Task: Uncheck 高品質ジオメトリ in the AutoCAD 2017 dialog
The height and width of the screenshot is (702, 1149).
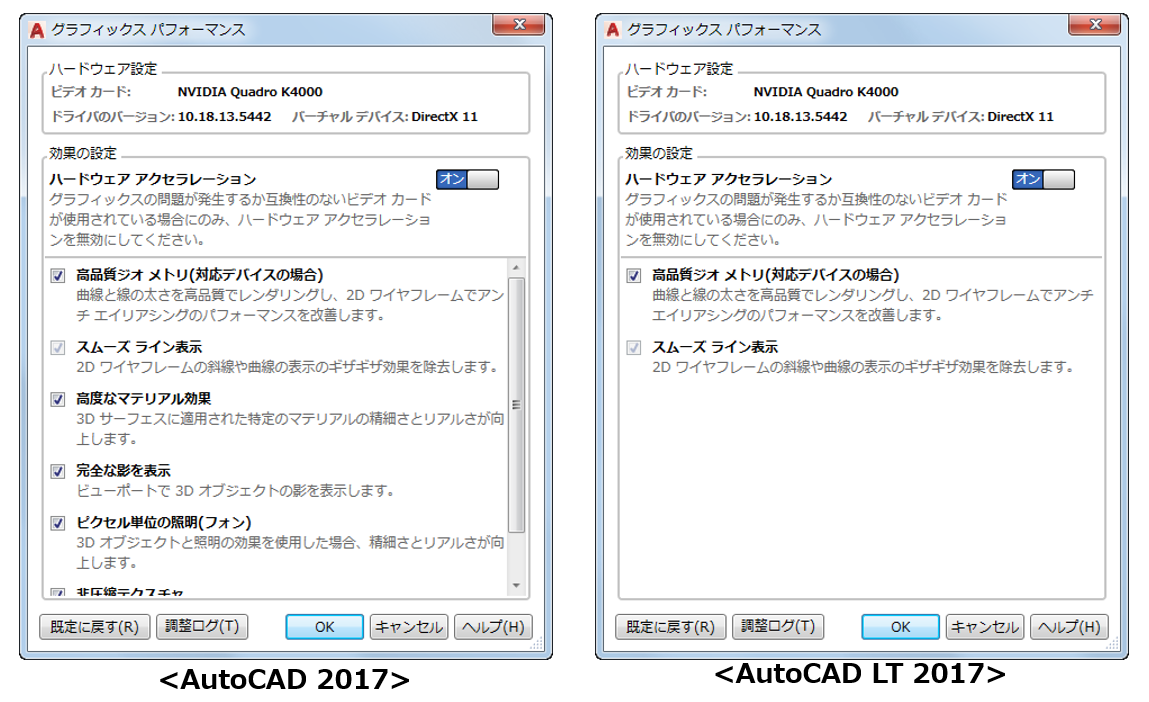Action: 58,276
